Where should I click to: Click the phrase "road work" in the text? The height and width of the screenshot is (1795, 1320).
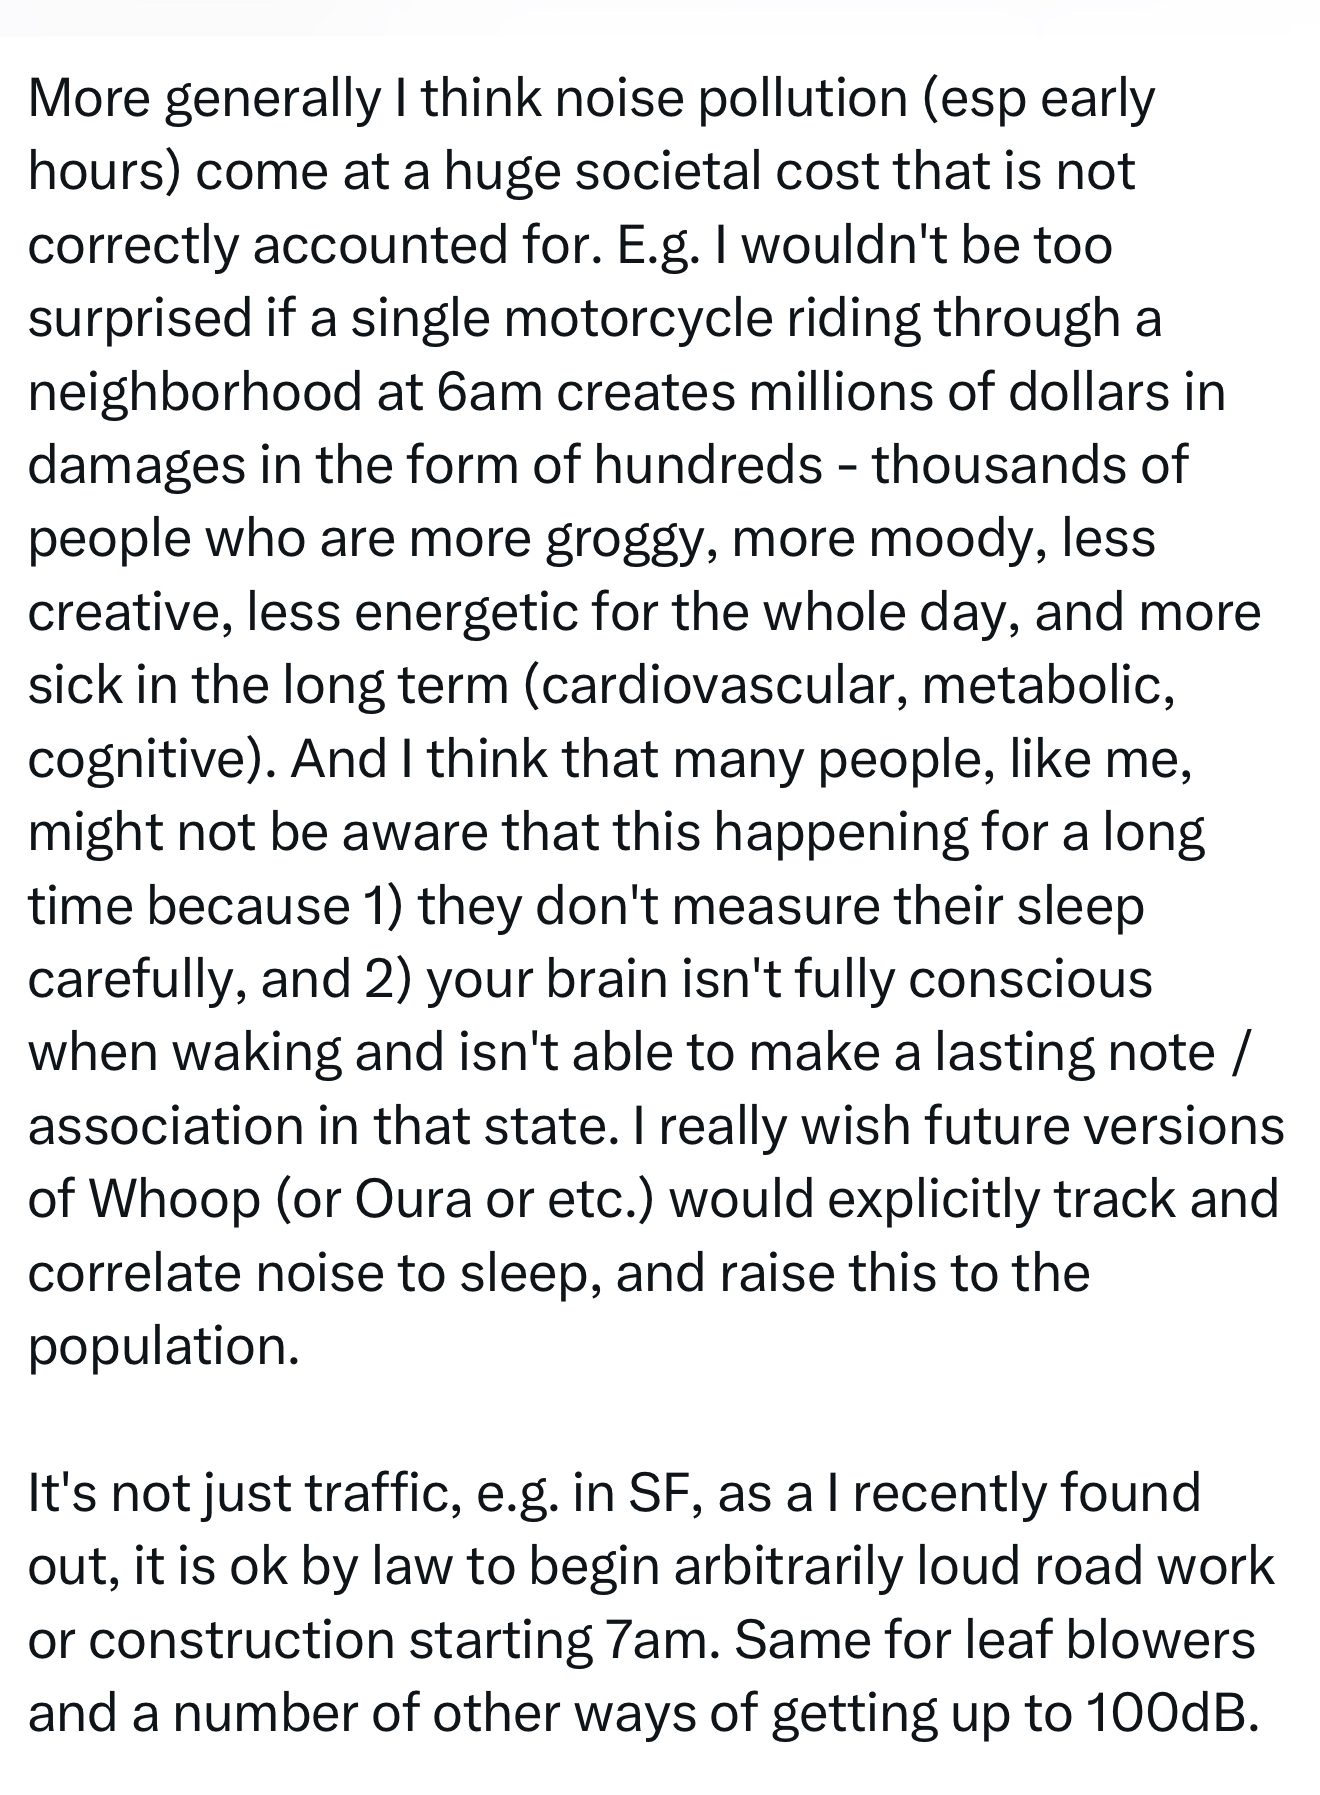pyautogui.click(x=1155, y=1566)
